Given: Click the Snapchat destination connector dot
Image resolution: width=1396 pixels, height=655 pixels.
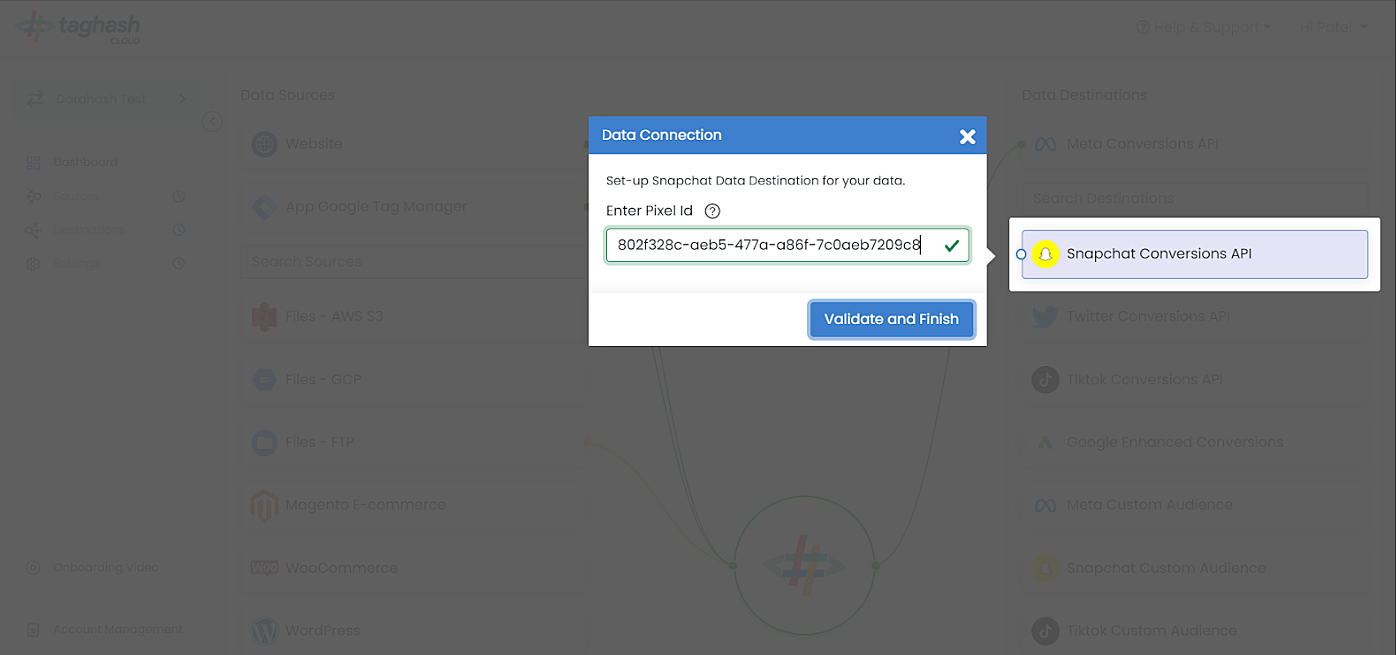Looking at the screenshot, I should click(1021, 254).
